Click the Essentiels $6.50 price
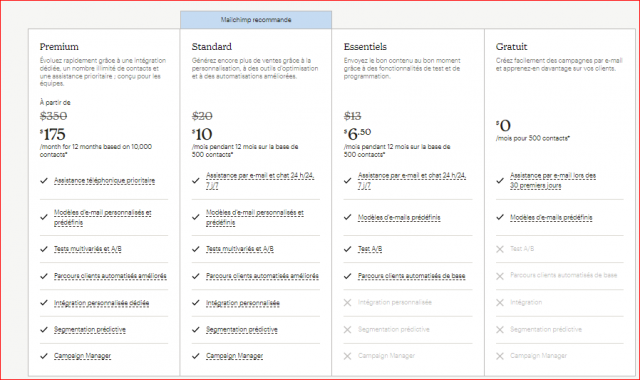 358,133
